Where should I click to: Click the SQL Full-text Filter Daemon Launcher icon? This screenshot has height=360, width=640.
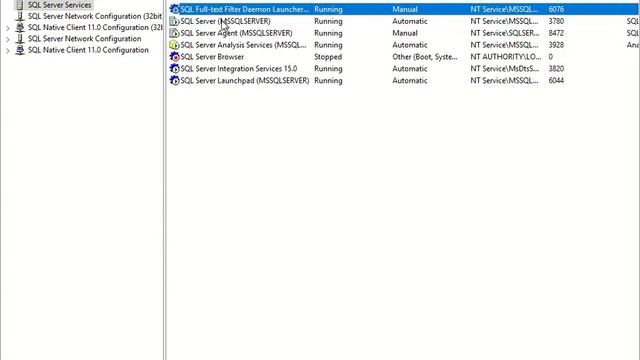[x=174, y=9]
